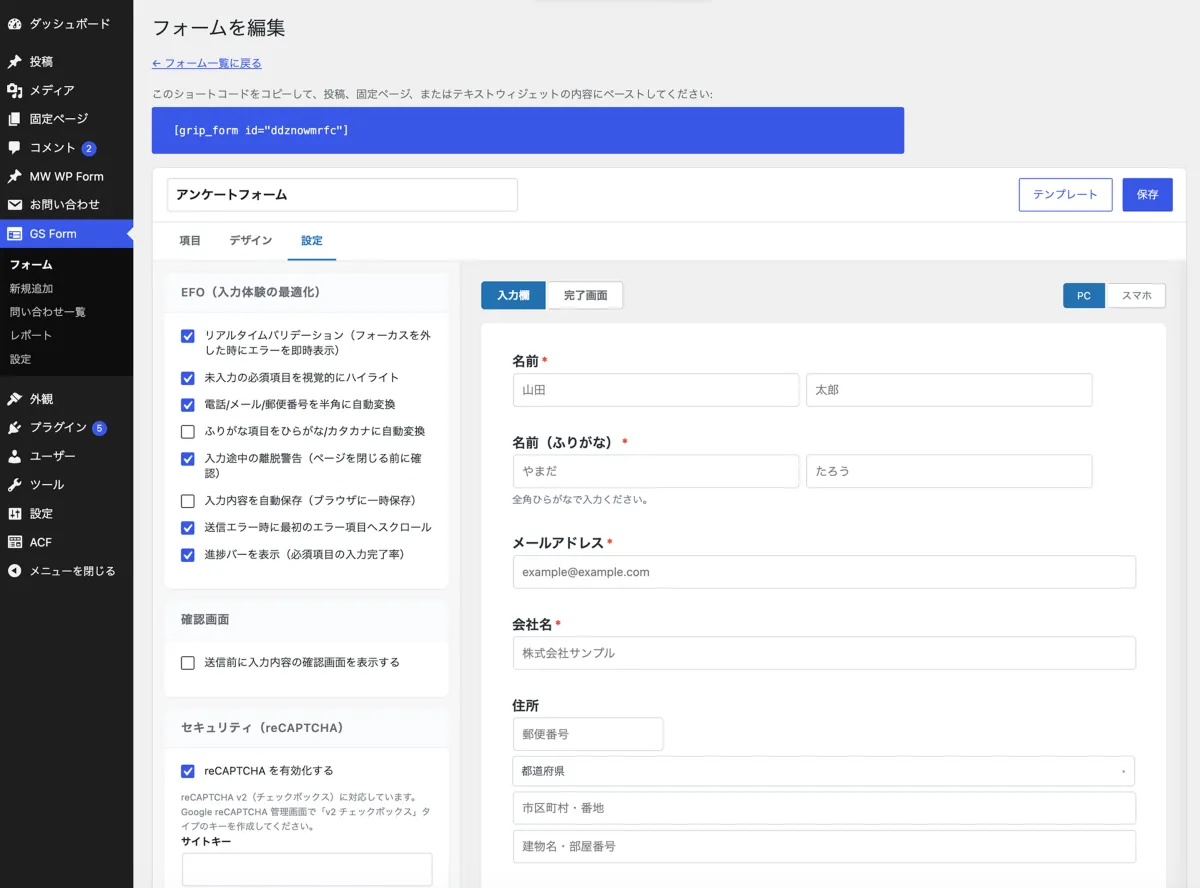
Task: Click the plugin updates badge 5
Action: (99, 428)
